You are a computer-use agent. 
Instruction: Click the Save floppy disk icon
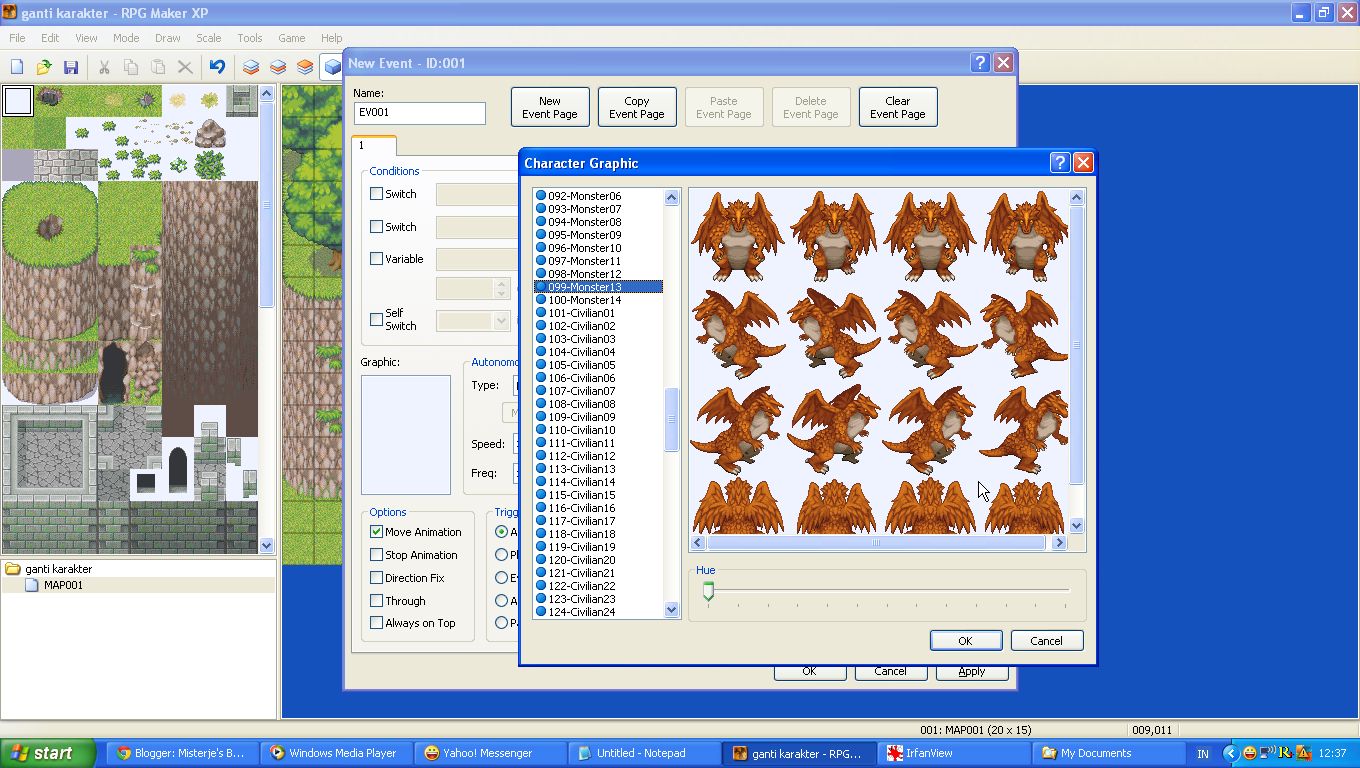click(x=71, y=67)
